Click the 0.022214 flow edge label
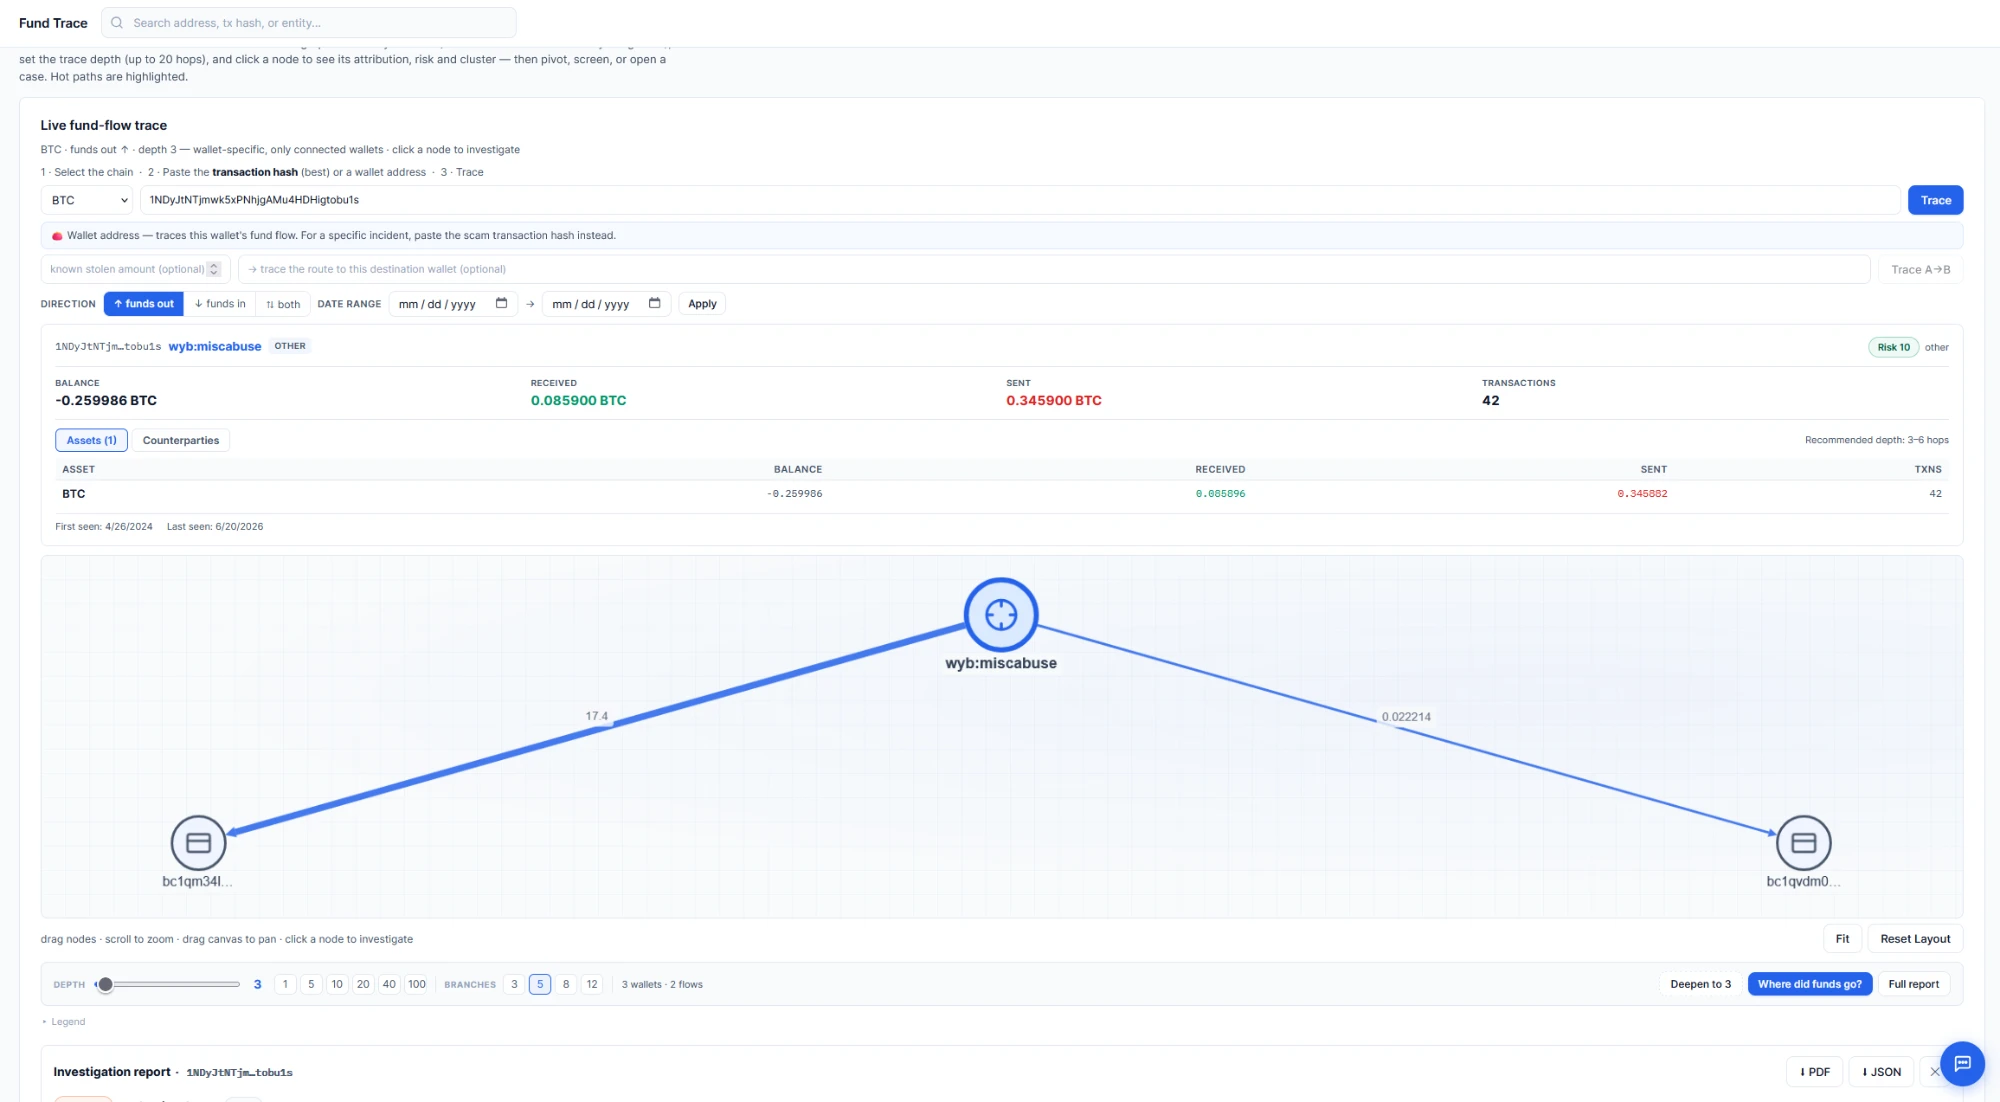The image size is (2000, 1102). [1406, 717]
